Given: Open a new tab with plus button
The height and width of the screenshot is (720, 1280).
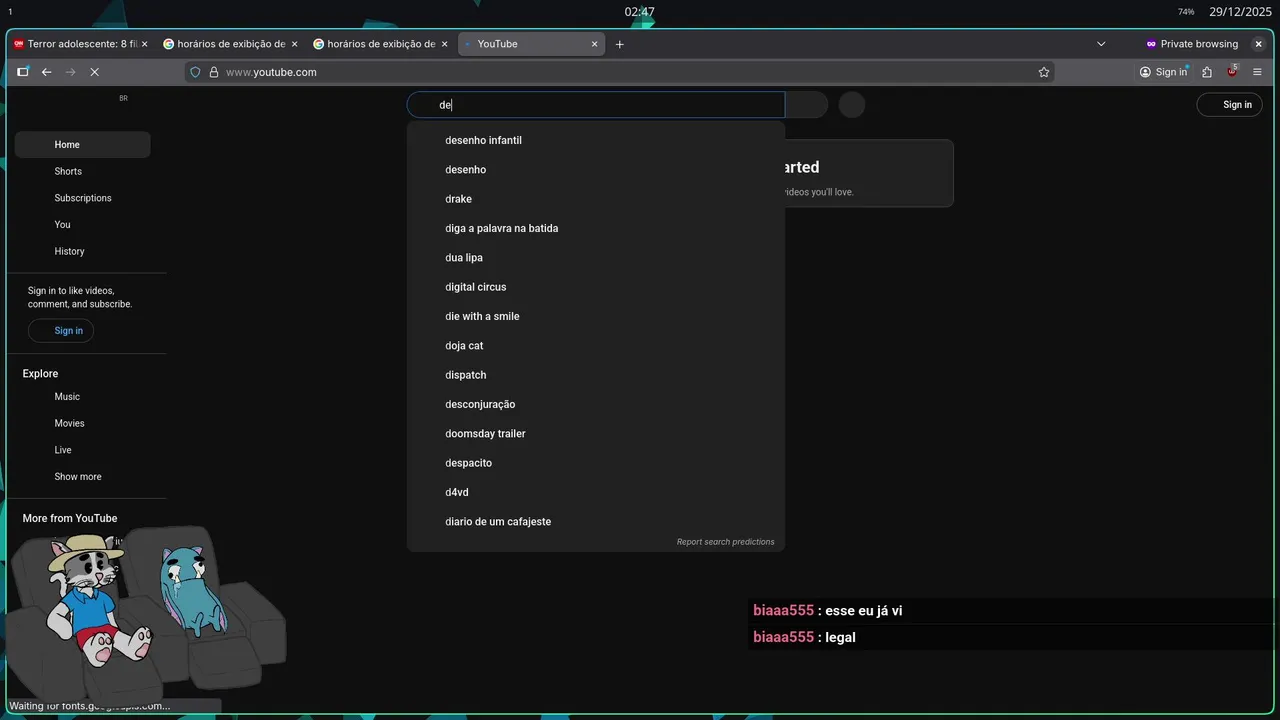Looking at the screenshot, I should coord(620,44).
